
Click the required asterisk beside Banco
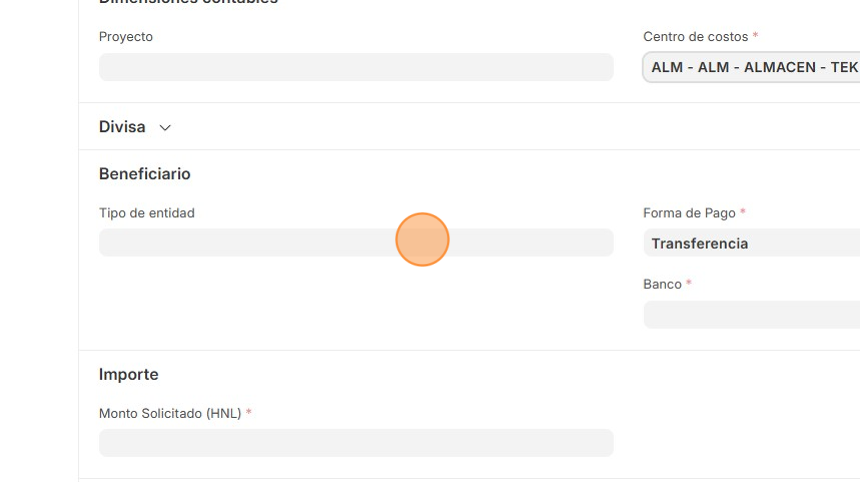pyautogui.click(x=689, y=284)
